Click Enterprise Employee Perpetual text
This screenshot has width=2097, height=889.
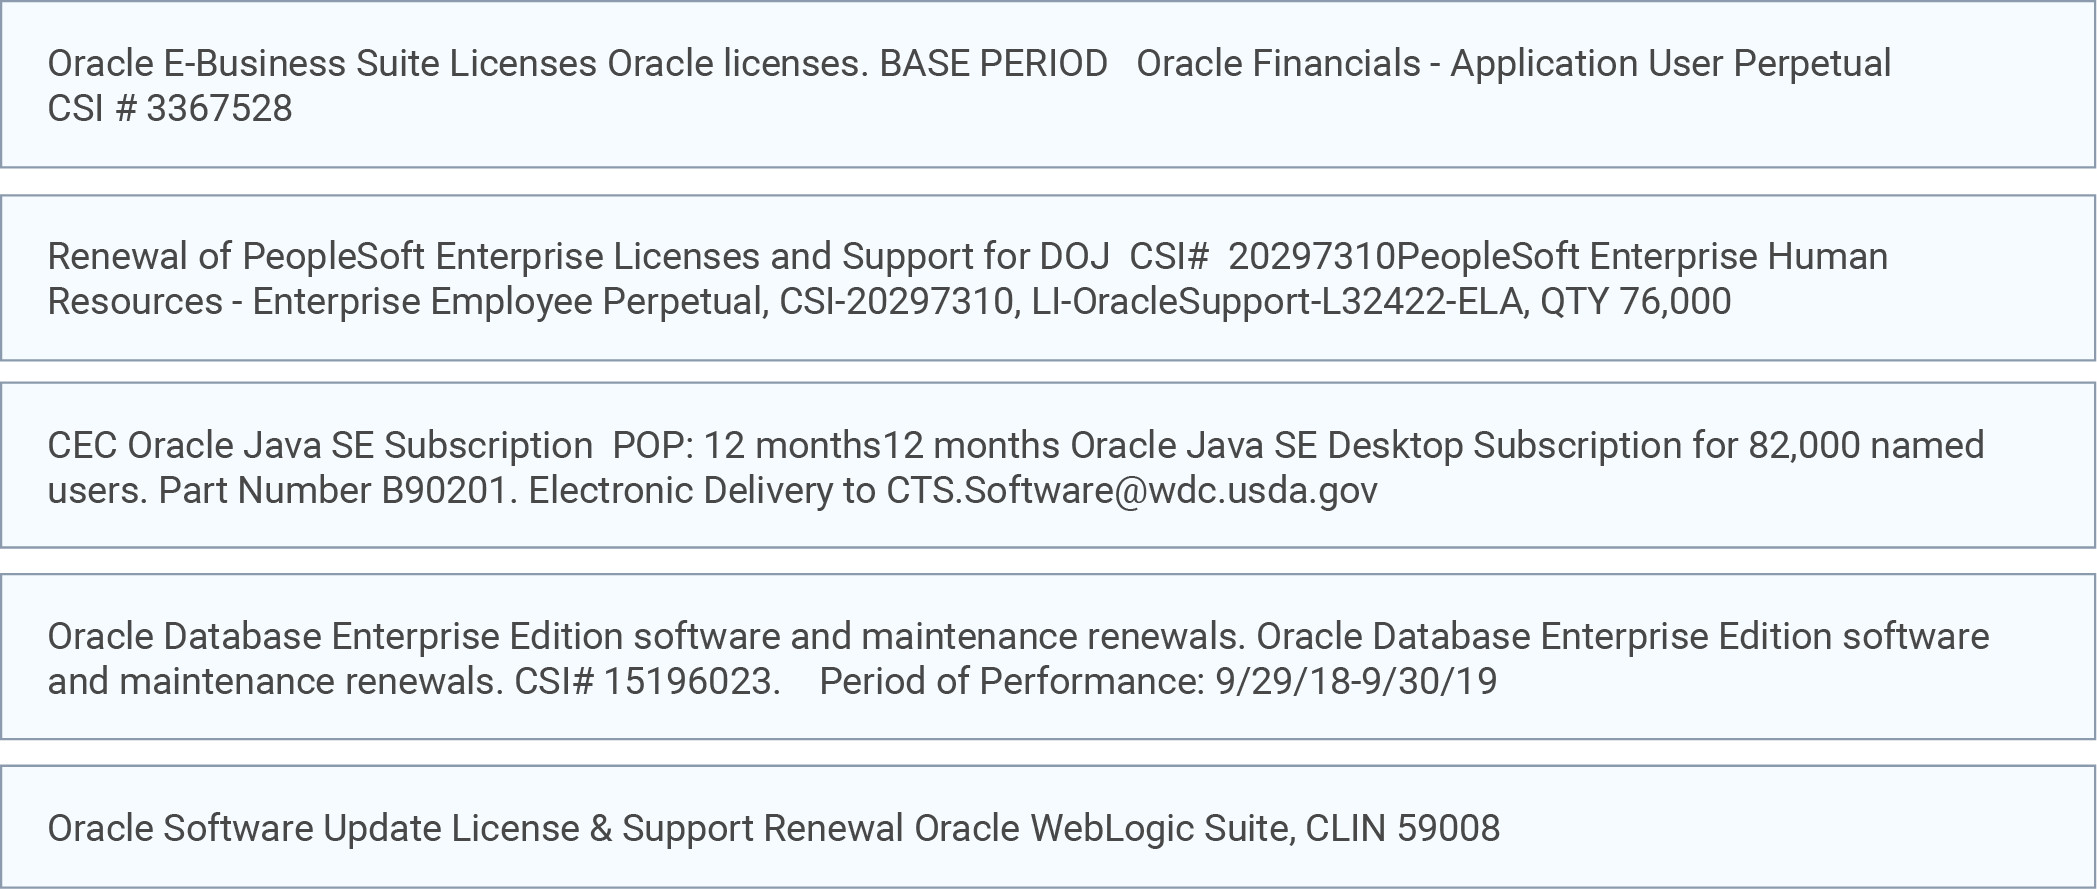[509, 301]
